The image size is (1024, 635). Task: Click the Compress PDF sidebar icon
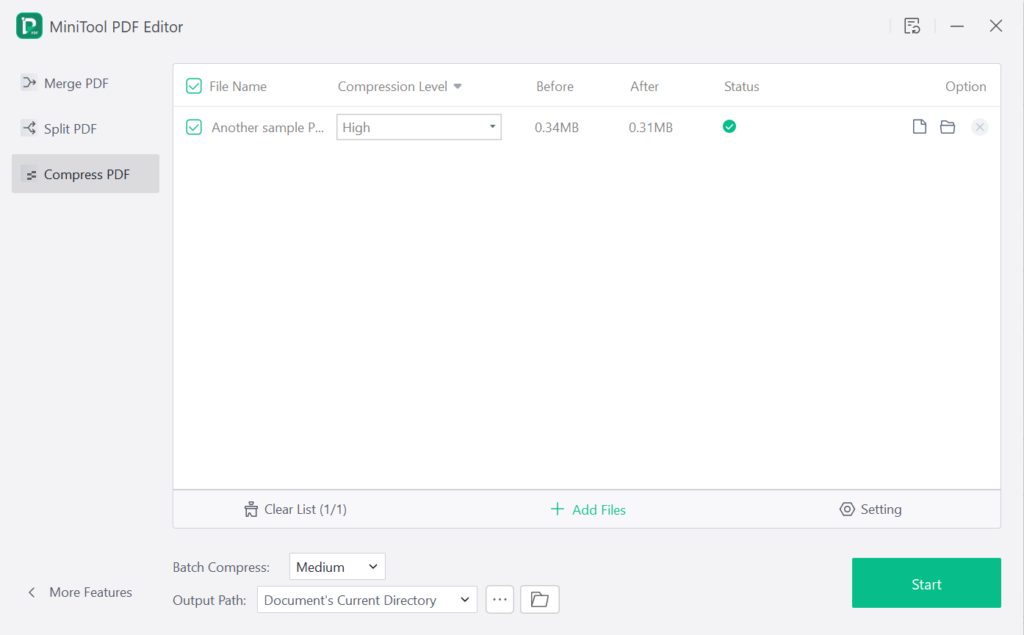click(x=30, y=175)
